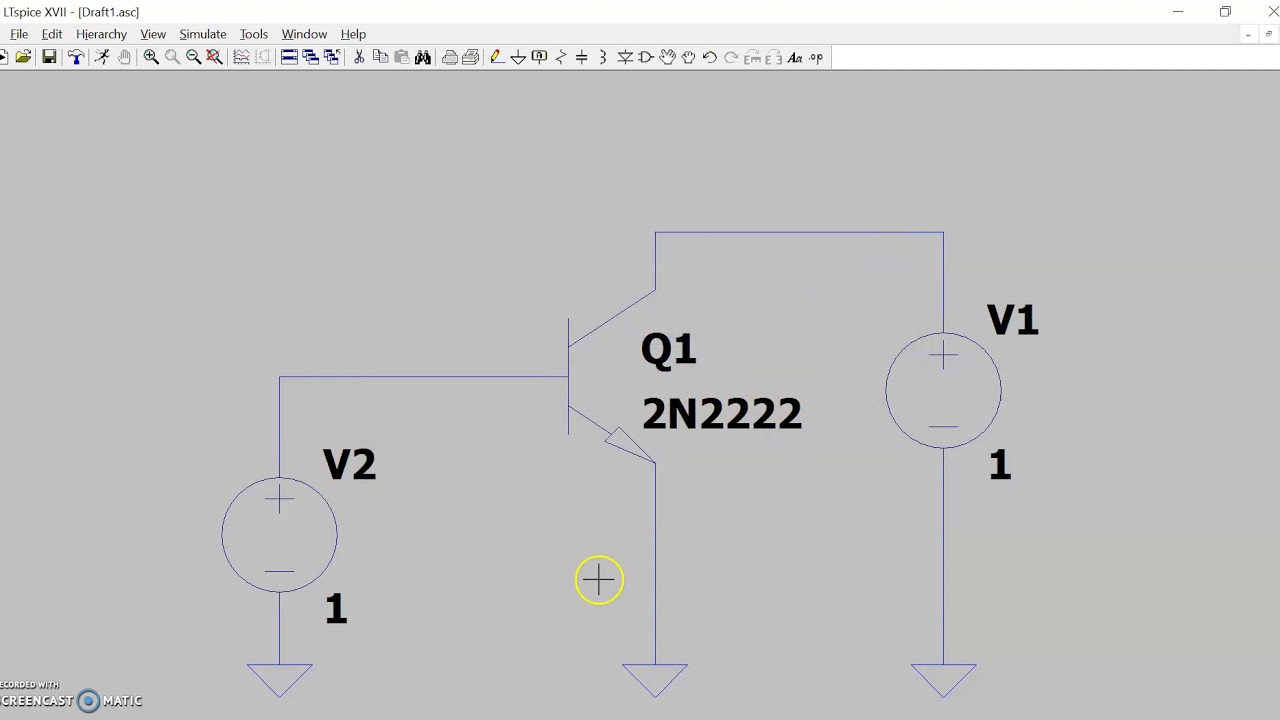Open Find with the binoculars icon
This screenshot has width=1280, height=720.
pyautogui.click(x=423, y=58)
